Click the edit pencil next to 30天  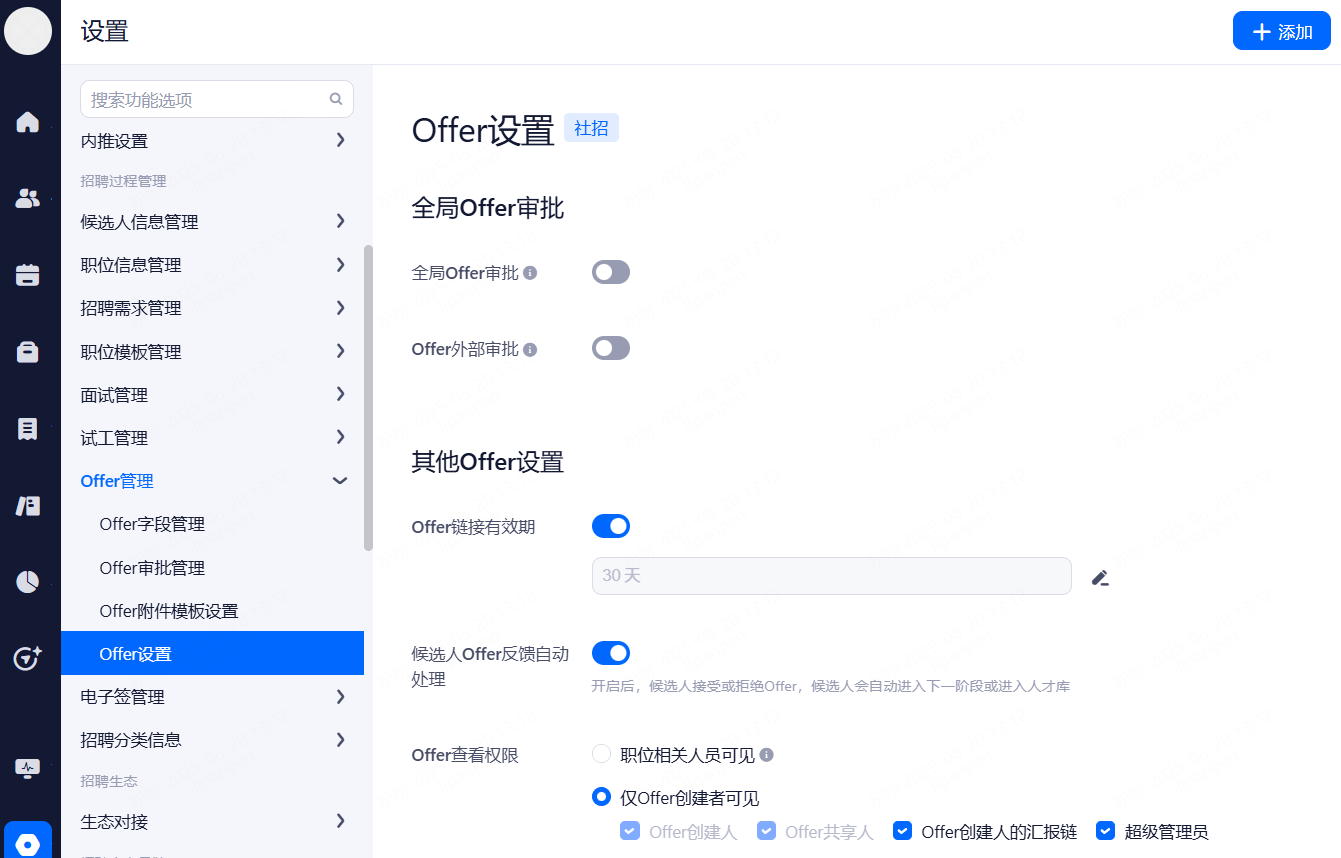(x=1100, y=577)
